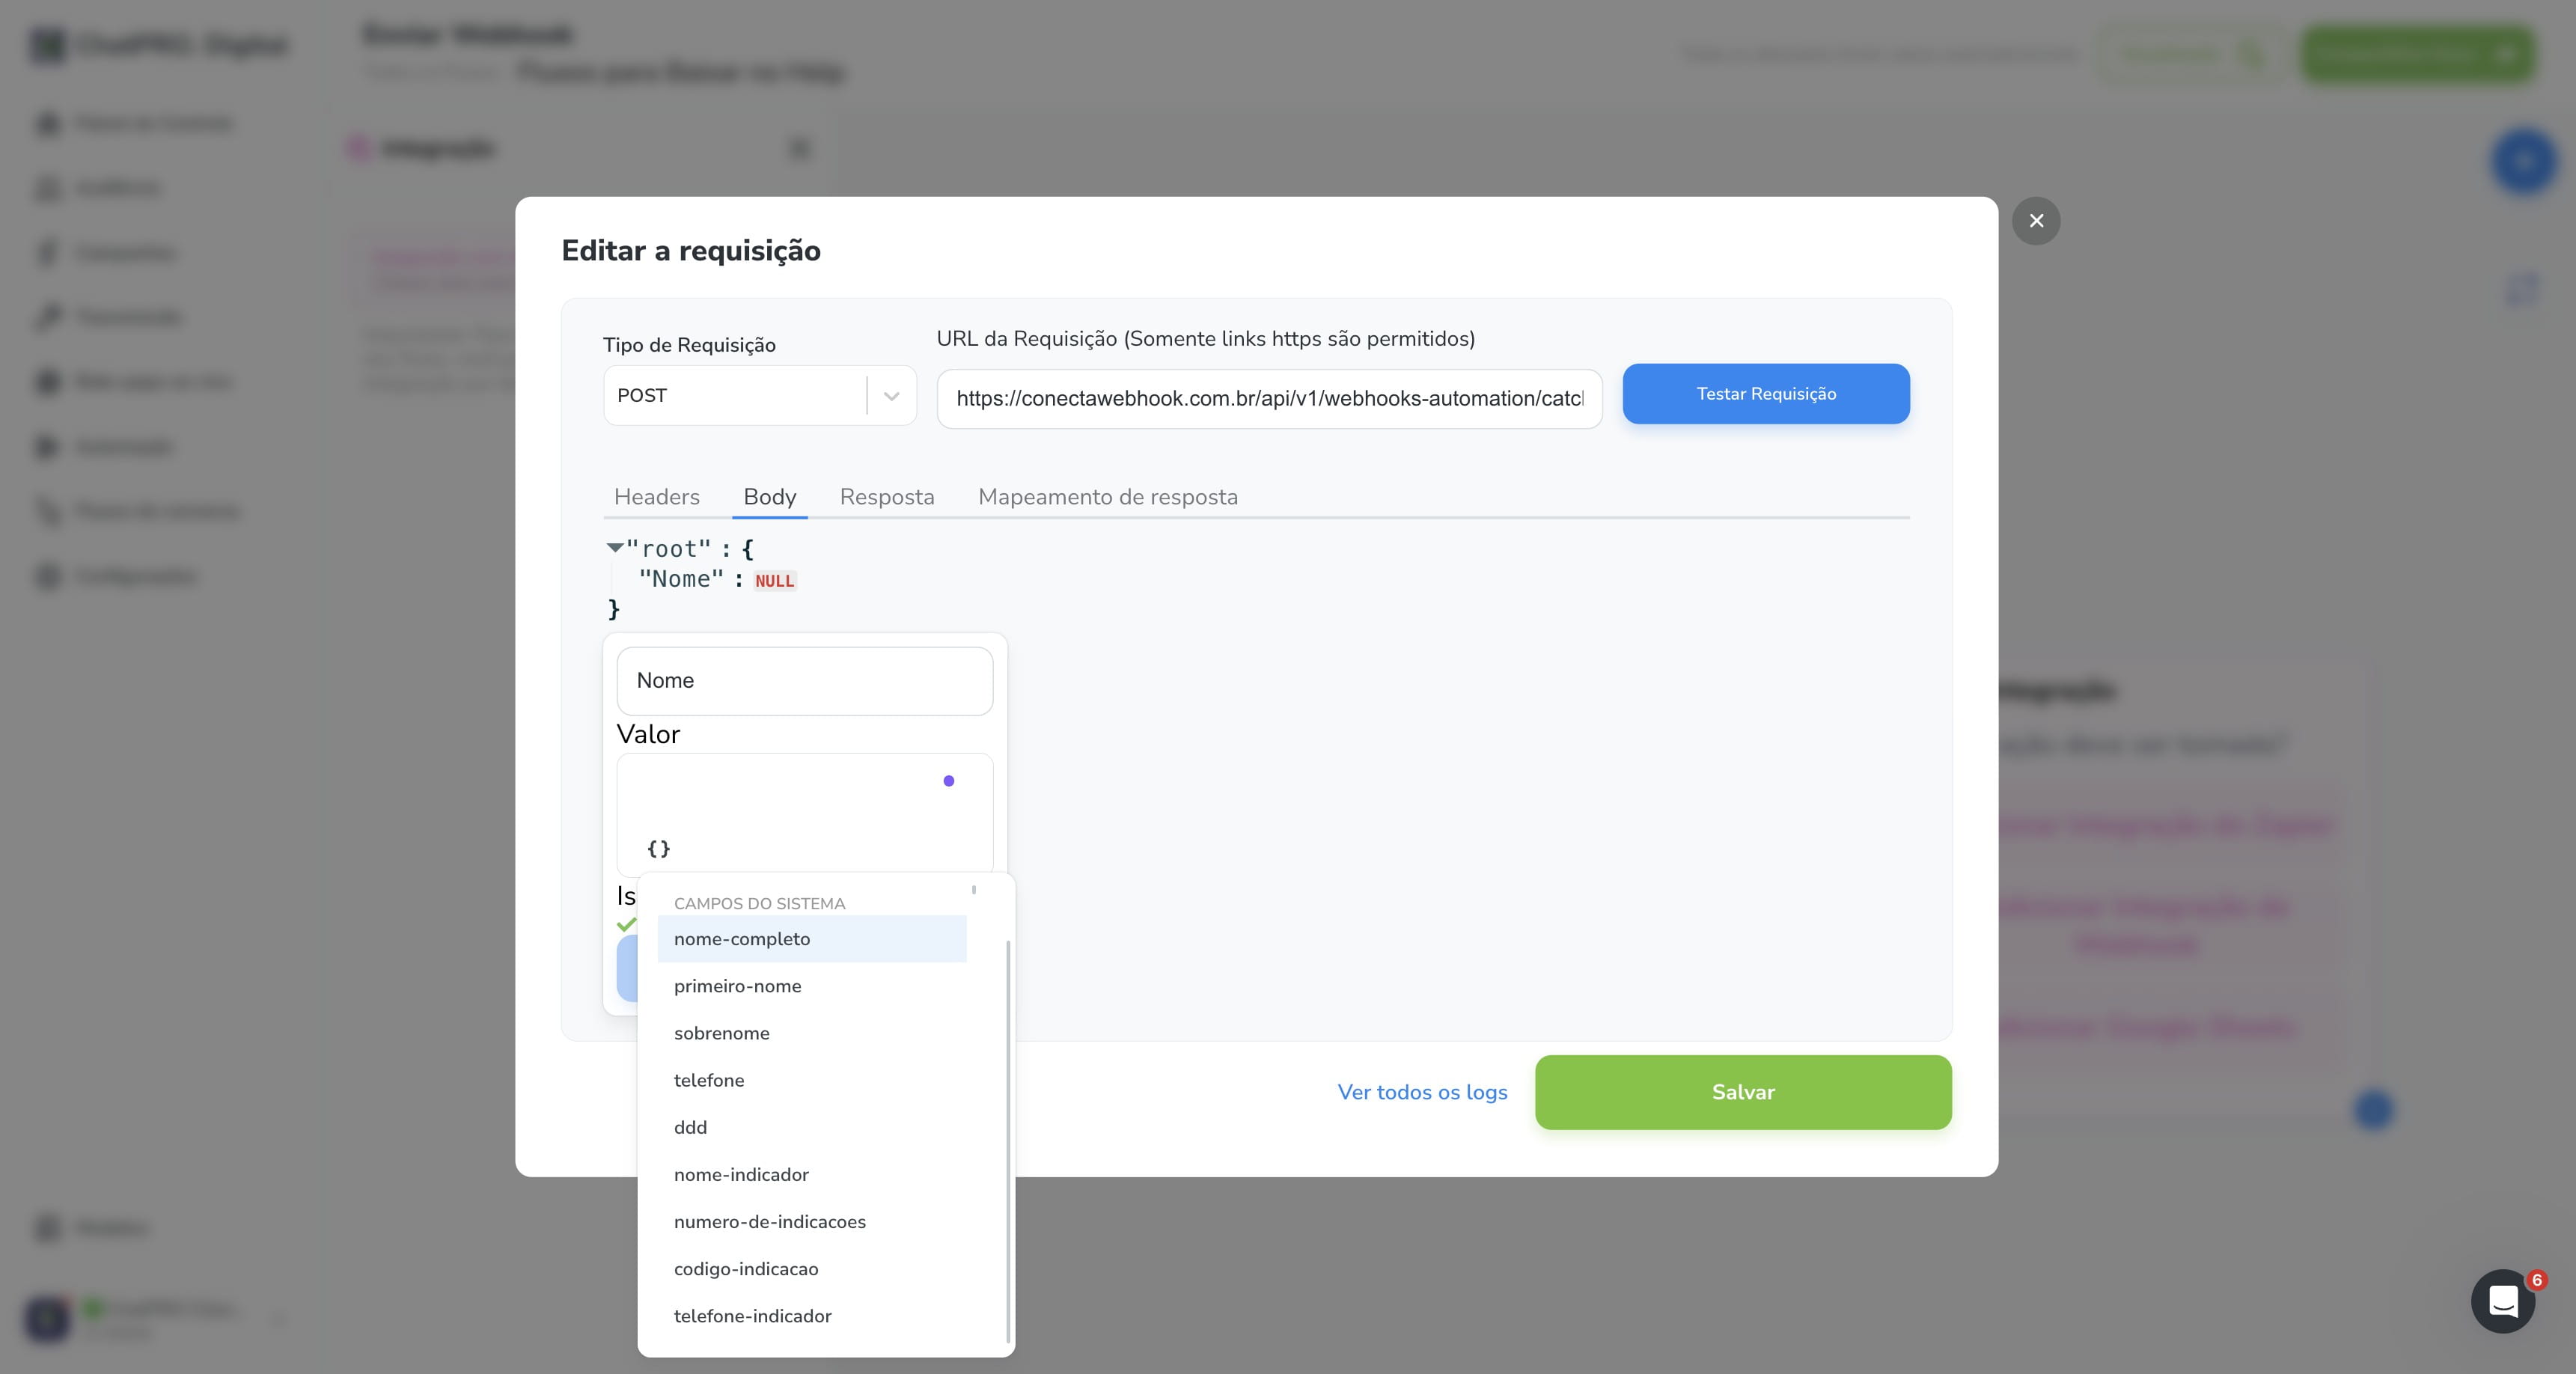Pick telefone-indicador option
Image resolution: width=2576 pixels, height=1374 pixels.
coord(812,1316)
